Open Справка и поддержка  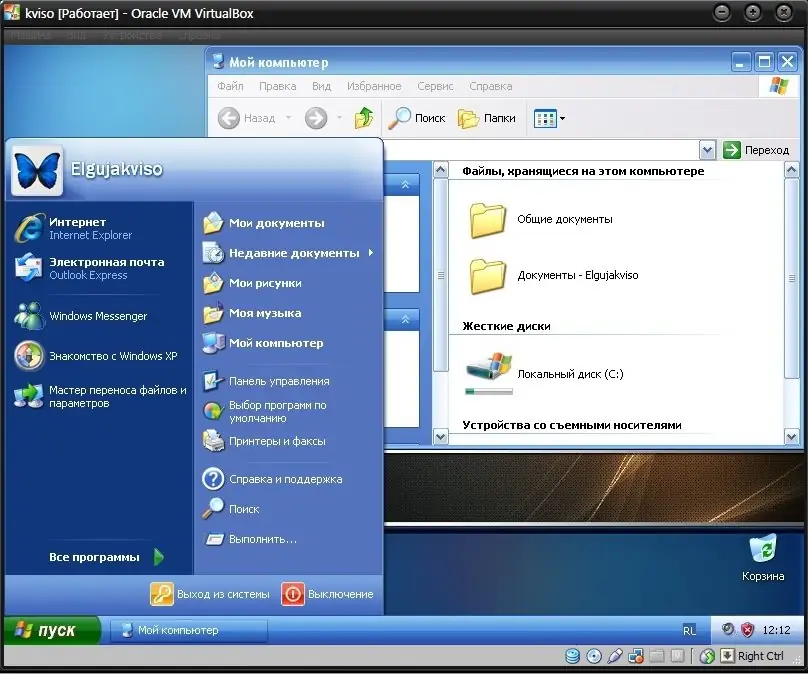point(272,479)
